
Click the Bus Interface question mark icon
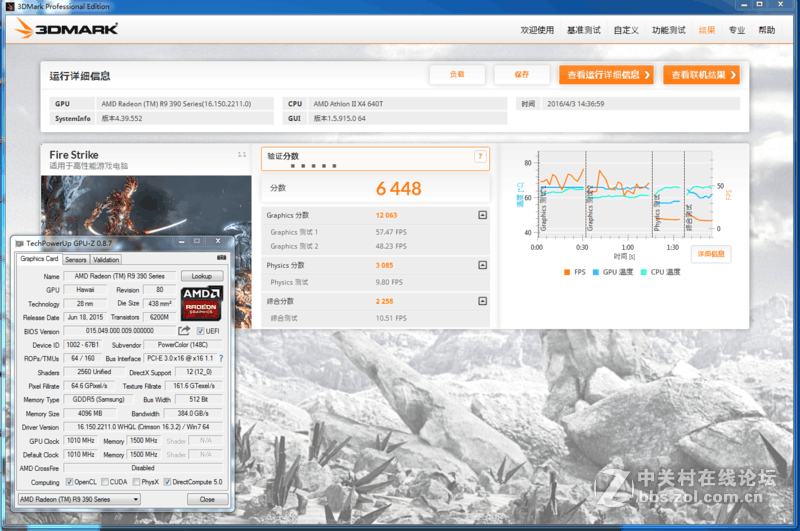click(x=221, y=359)
